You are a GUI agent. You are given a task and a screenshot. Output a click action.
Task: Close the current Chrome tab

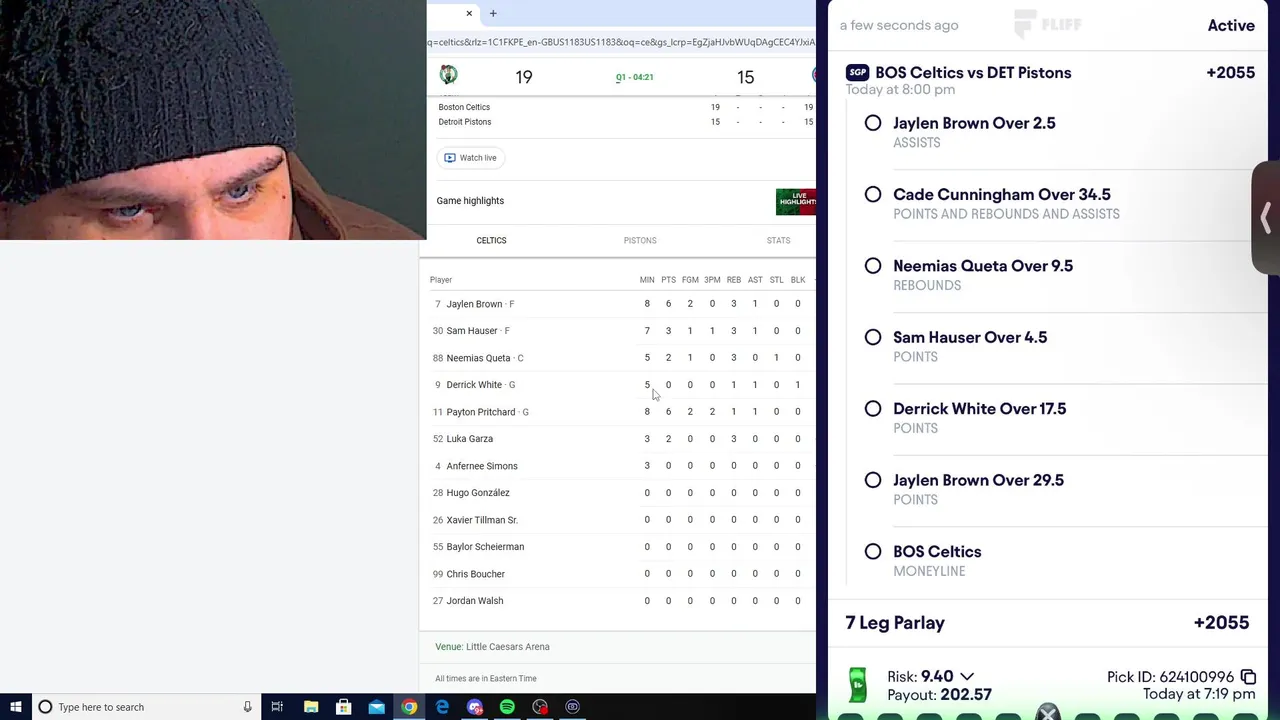[x=469, y=13]
